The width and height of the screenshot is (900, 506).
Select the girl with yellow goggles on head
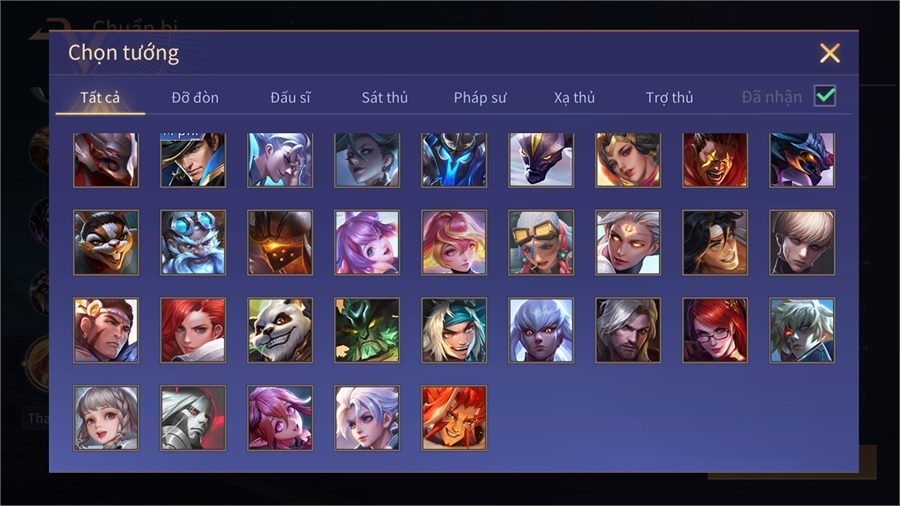[x=541, y=242]
